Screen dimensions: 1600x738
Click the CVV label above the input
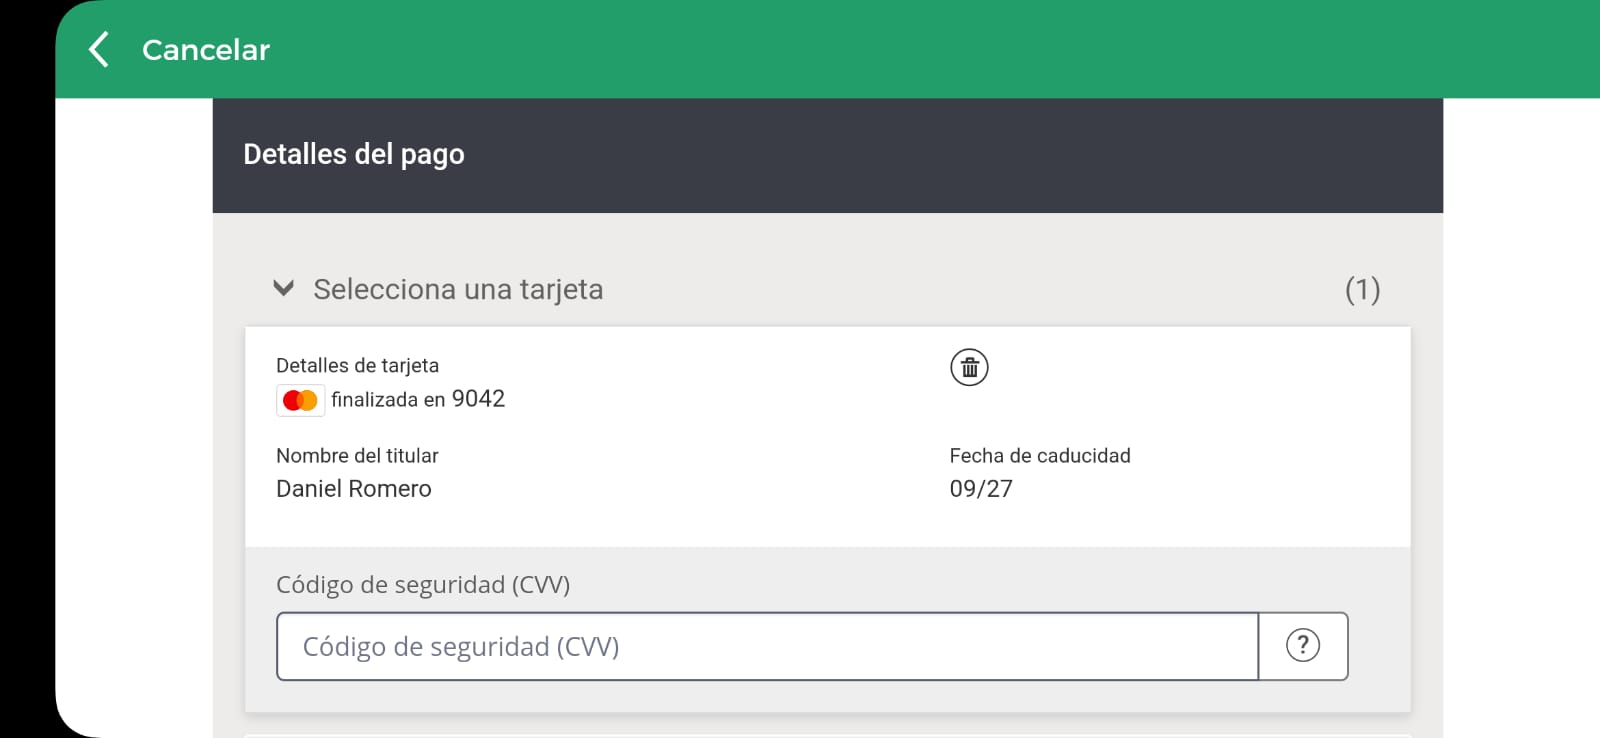pyautogui.click(x=423, y=585)
